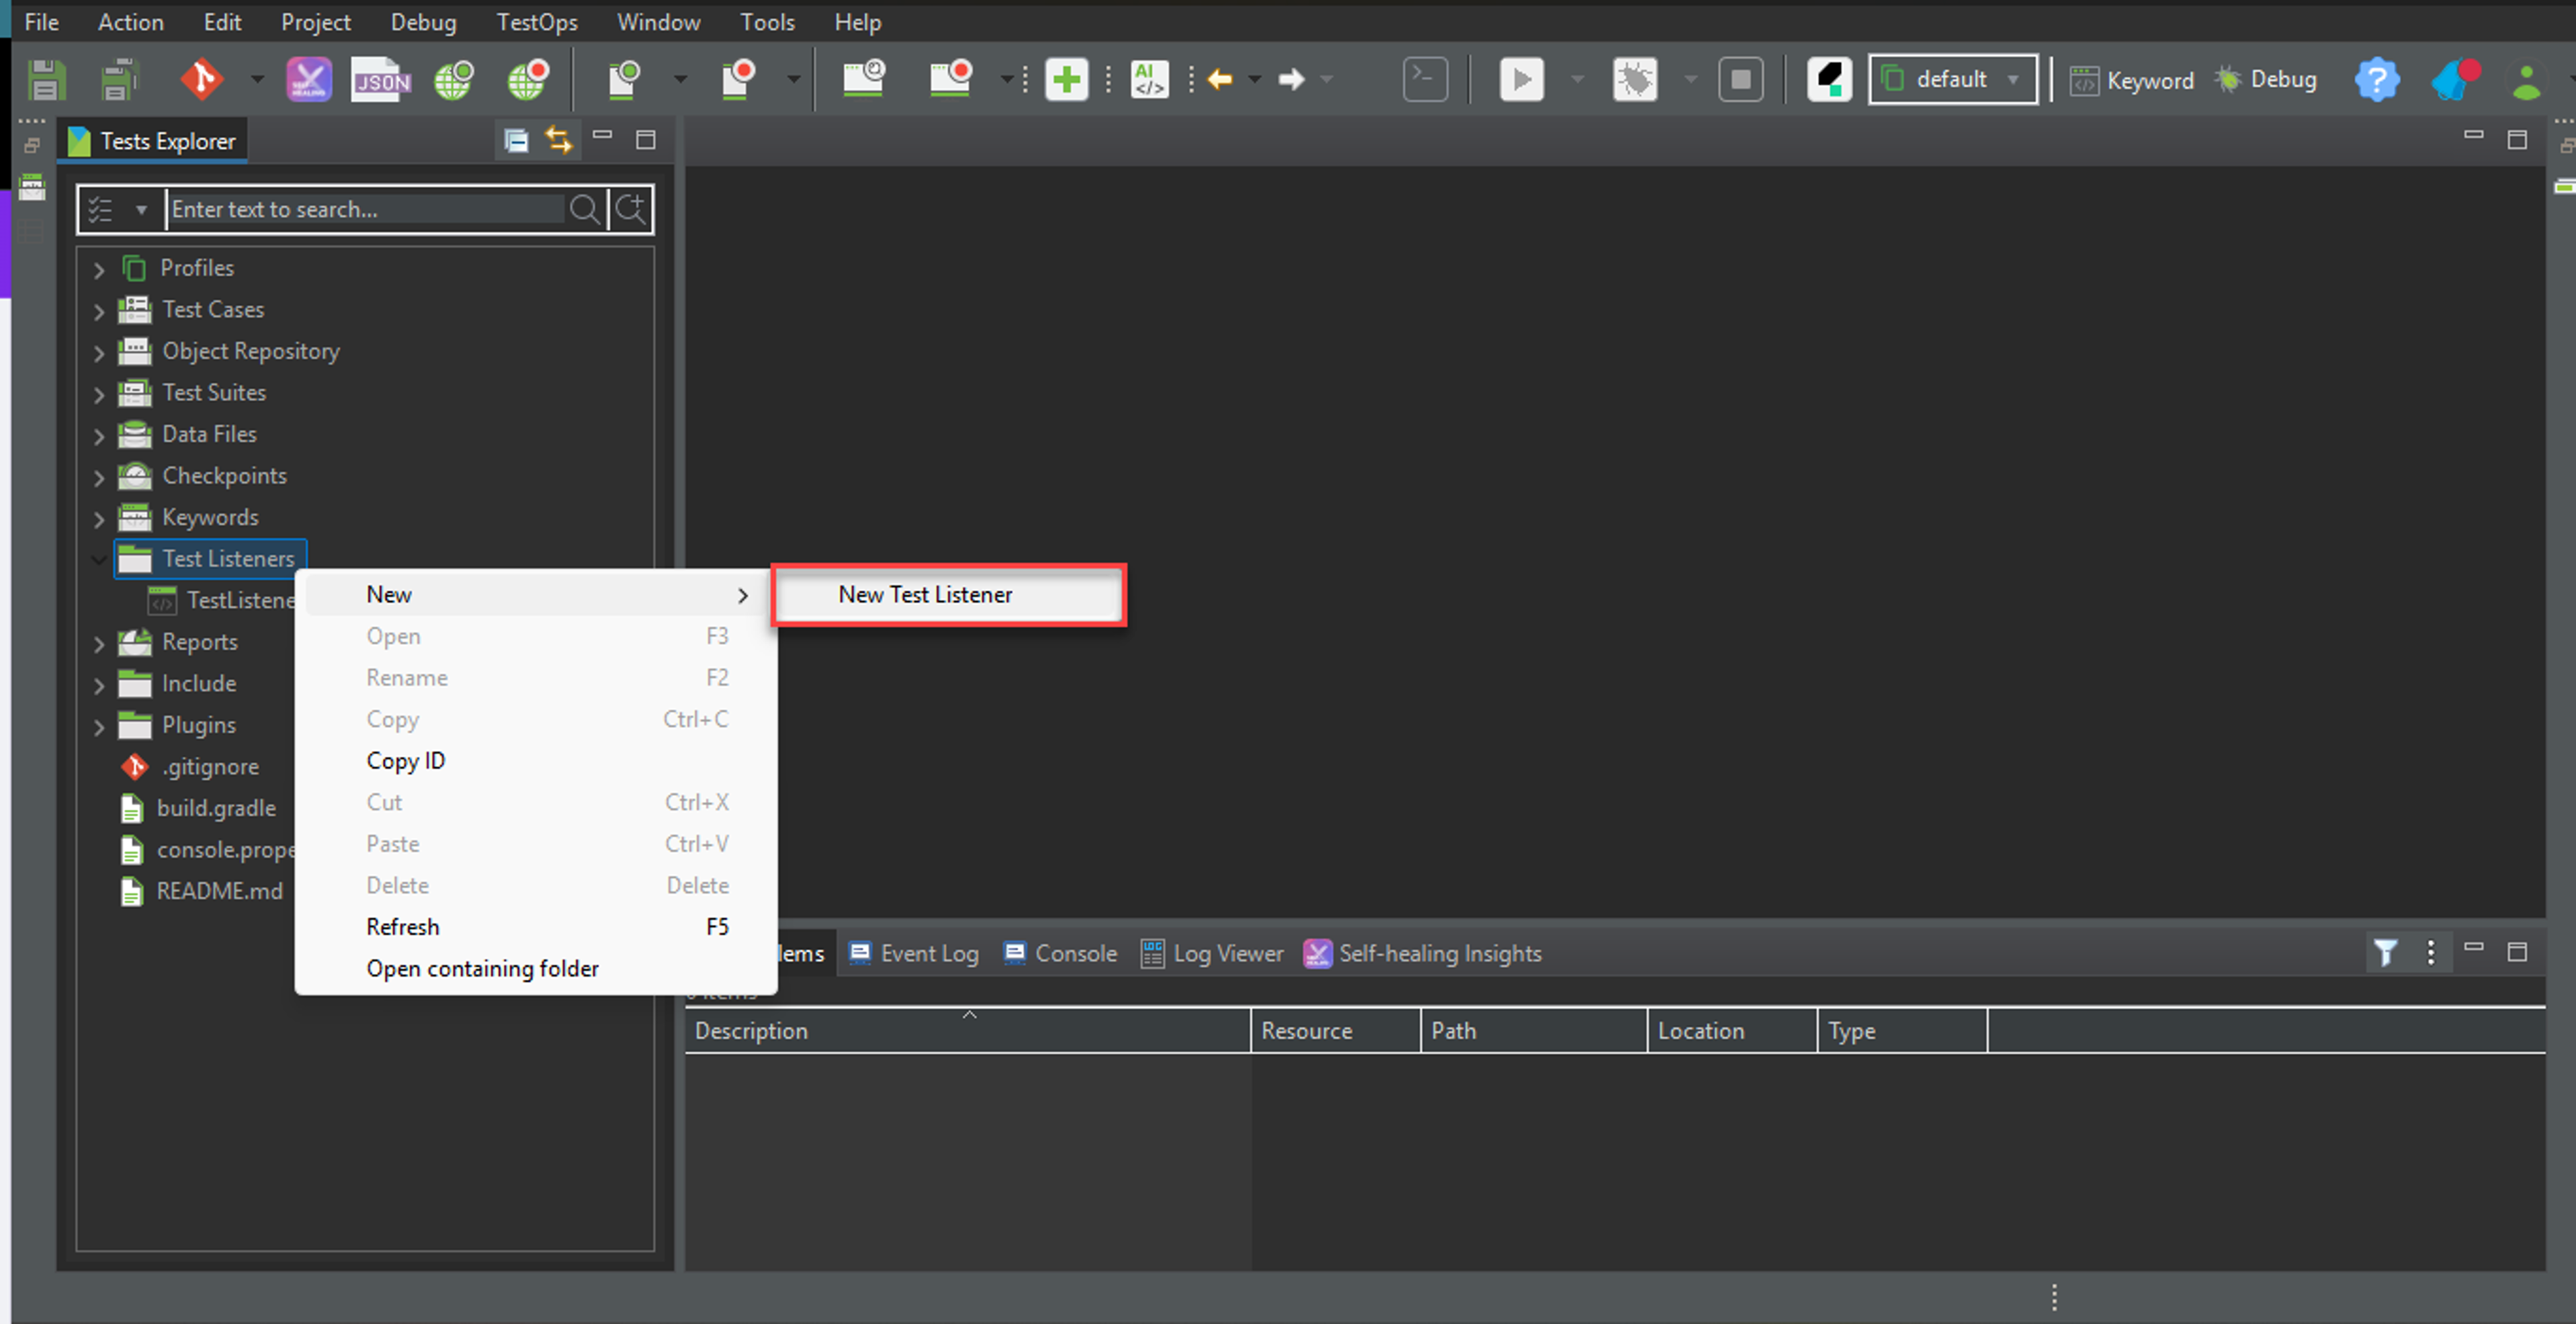The width and height of the screenshot is (2576, 1324).
Task: Click the Collapse All icon in Tests Explorer
Action: point(516,140)
